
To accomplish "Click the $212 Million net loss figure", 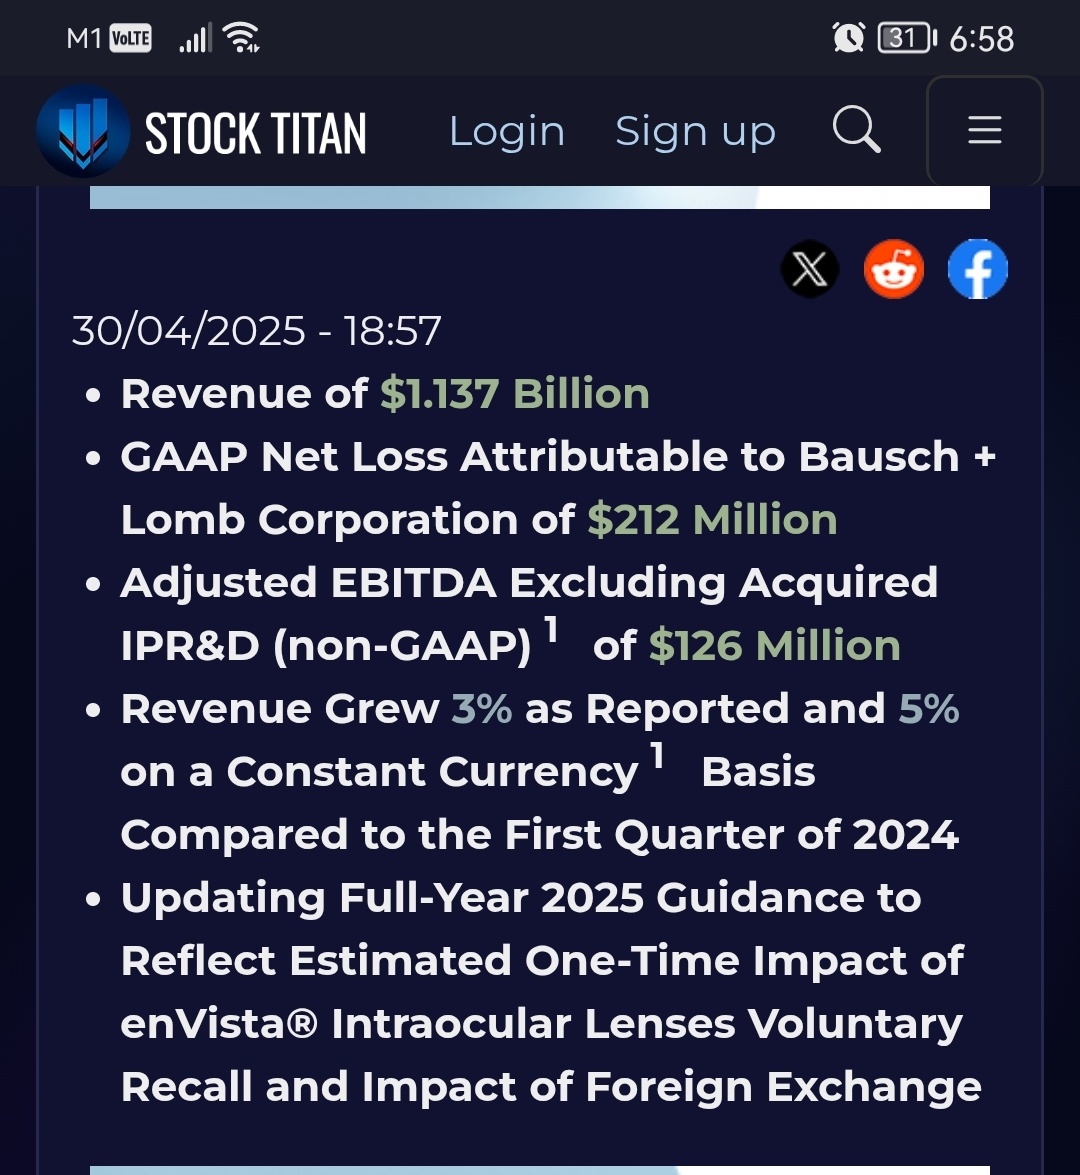I will [x=712, y=519].
